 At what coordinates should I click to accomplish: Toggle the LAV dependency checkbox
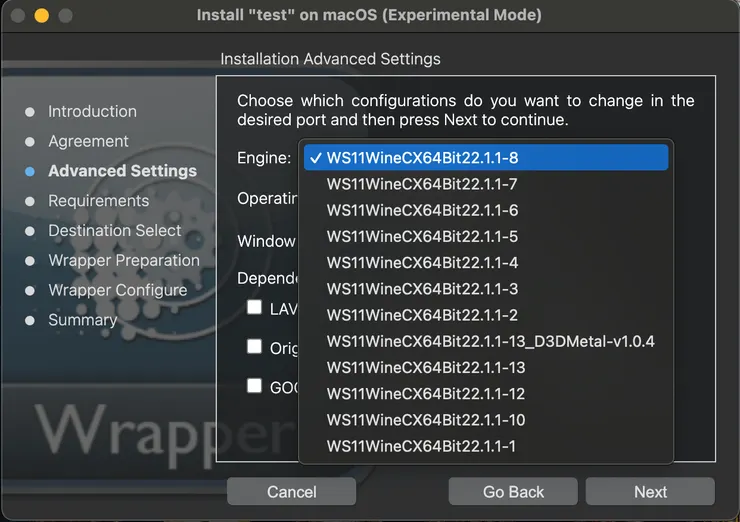coord(255,308)
